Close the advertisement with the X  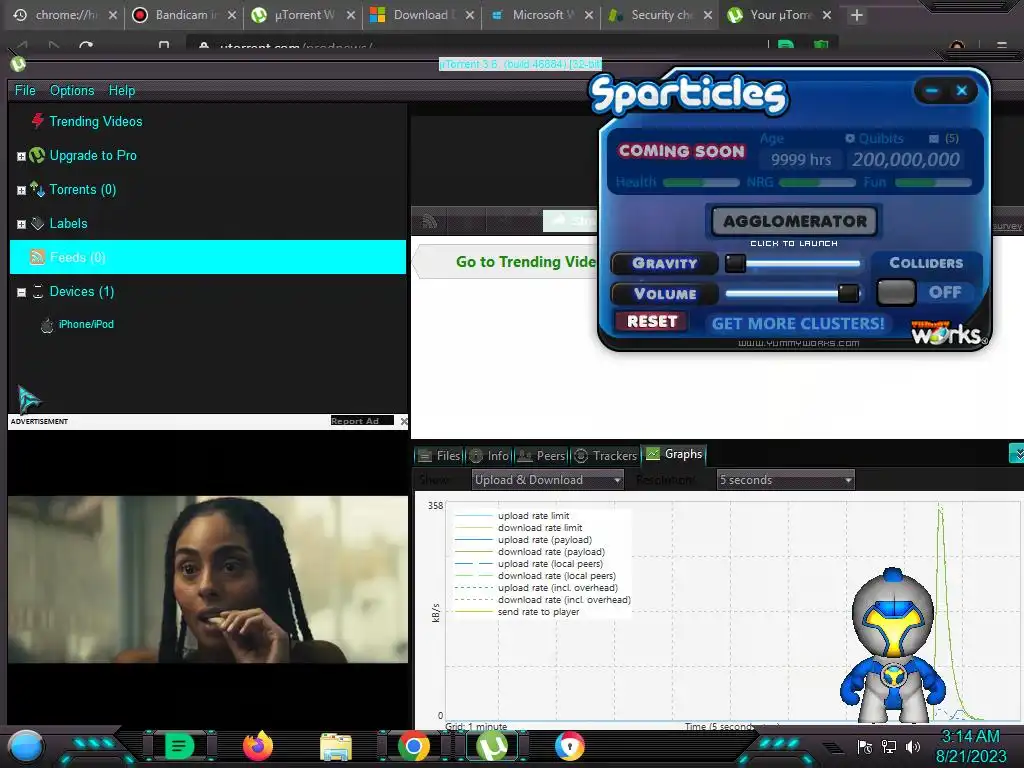pos(404,421)
